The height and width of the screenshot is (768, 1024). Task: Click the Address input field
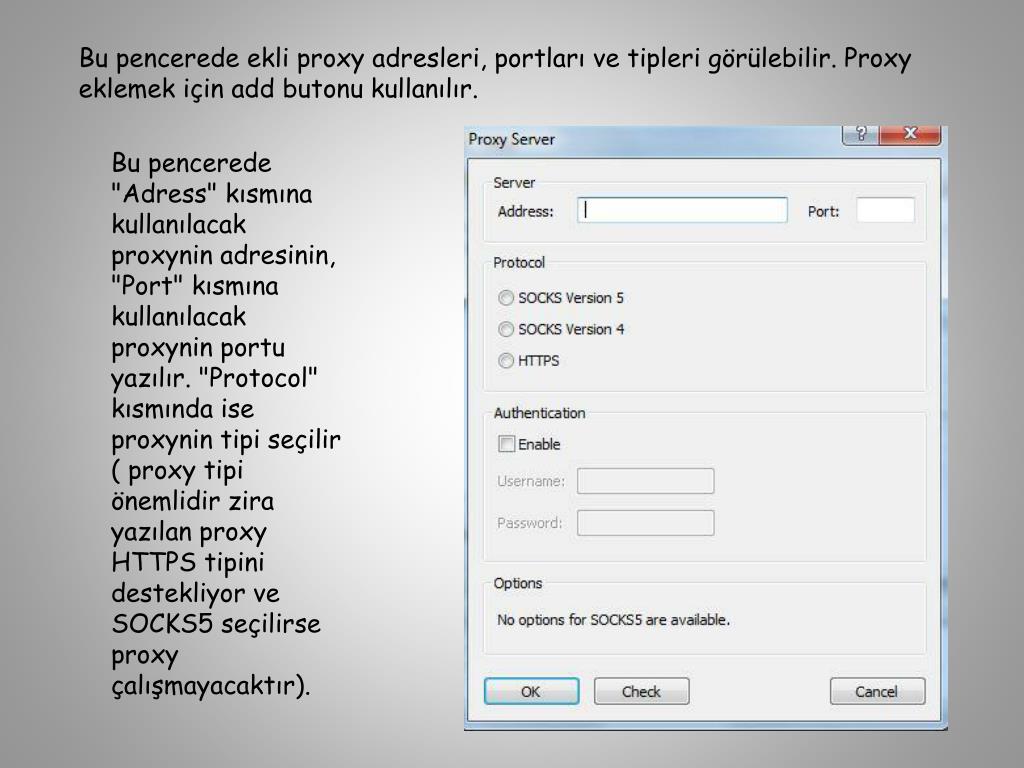(682, 210)
